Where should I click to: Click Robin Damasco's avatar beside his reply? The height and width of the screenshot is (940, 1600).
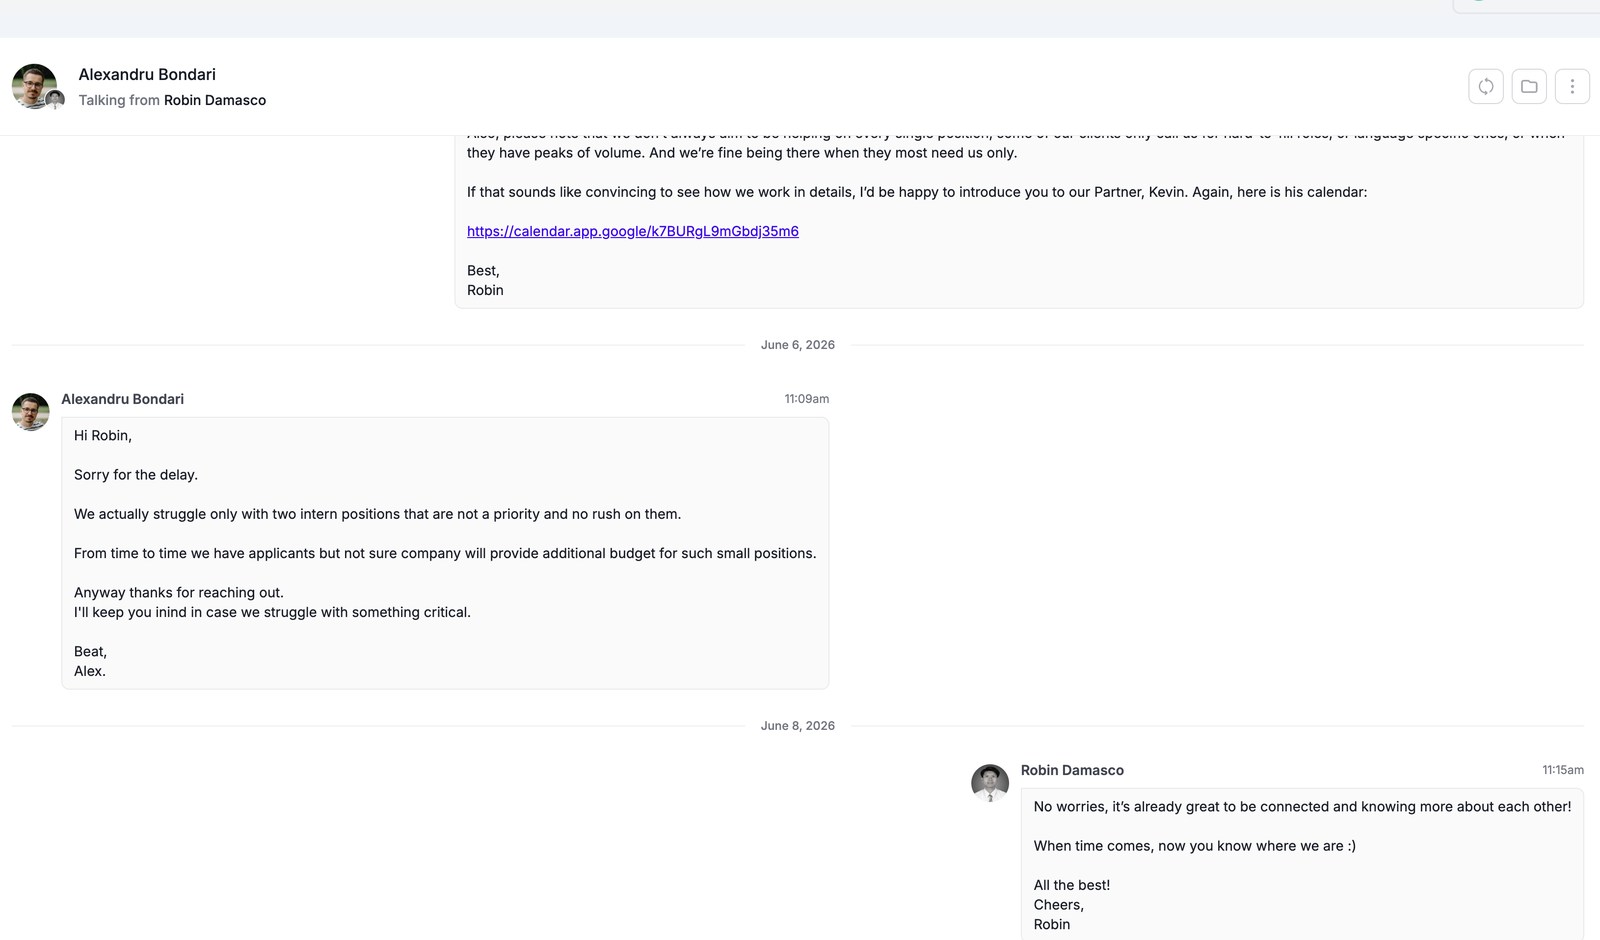tap(990, 783)
